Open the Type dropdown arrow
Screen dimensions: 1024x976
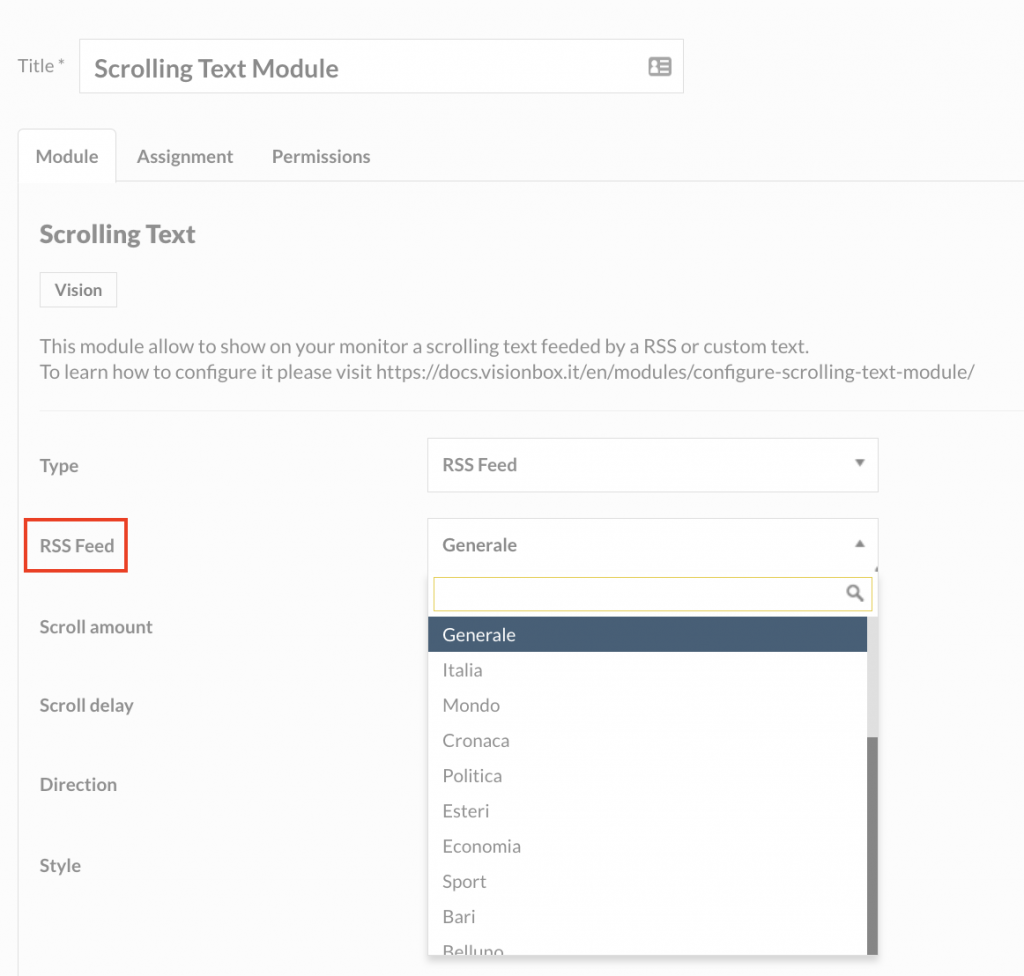860,463
